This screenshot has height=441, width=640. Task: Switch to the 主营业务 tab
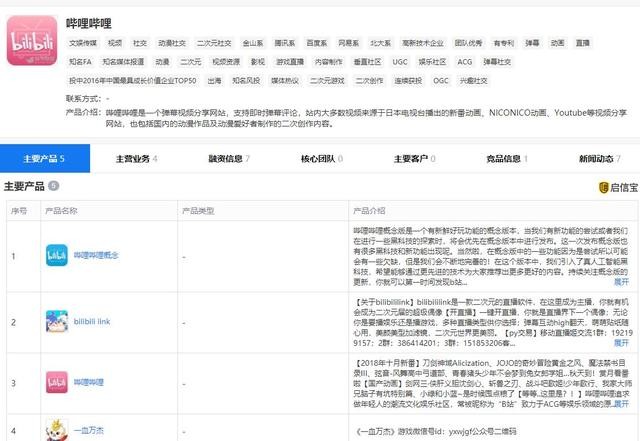[135, 158]
